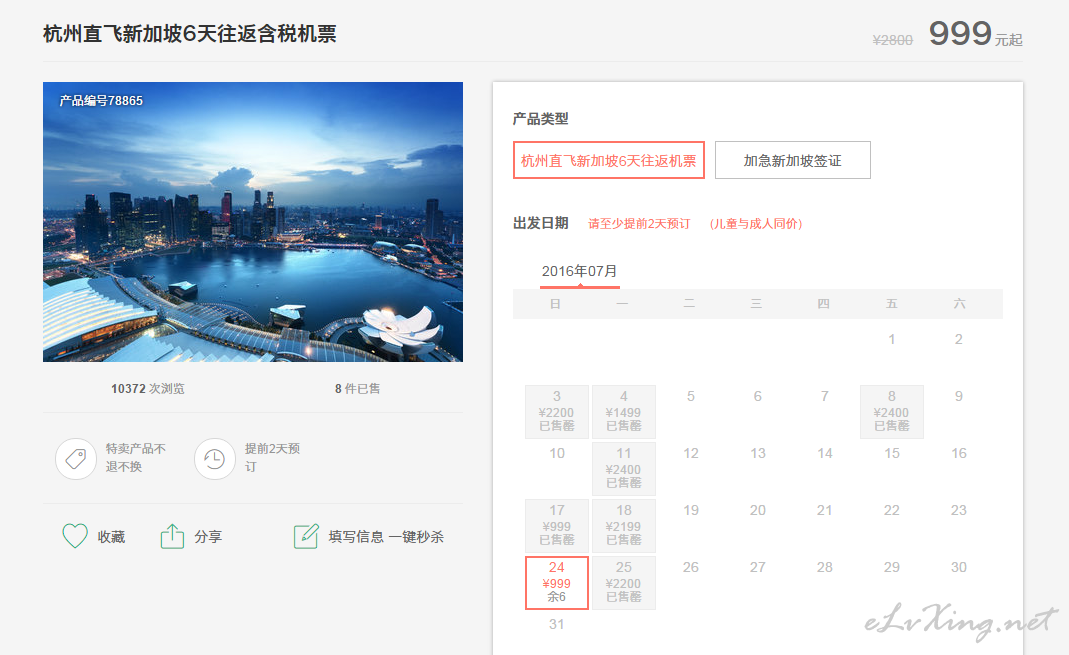Click calendar date 28
This screenshot has height=655, width=1069.
824,567
